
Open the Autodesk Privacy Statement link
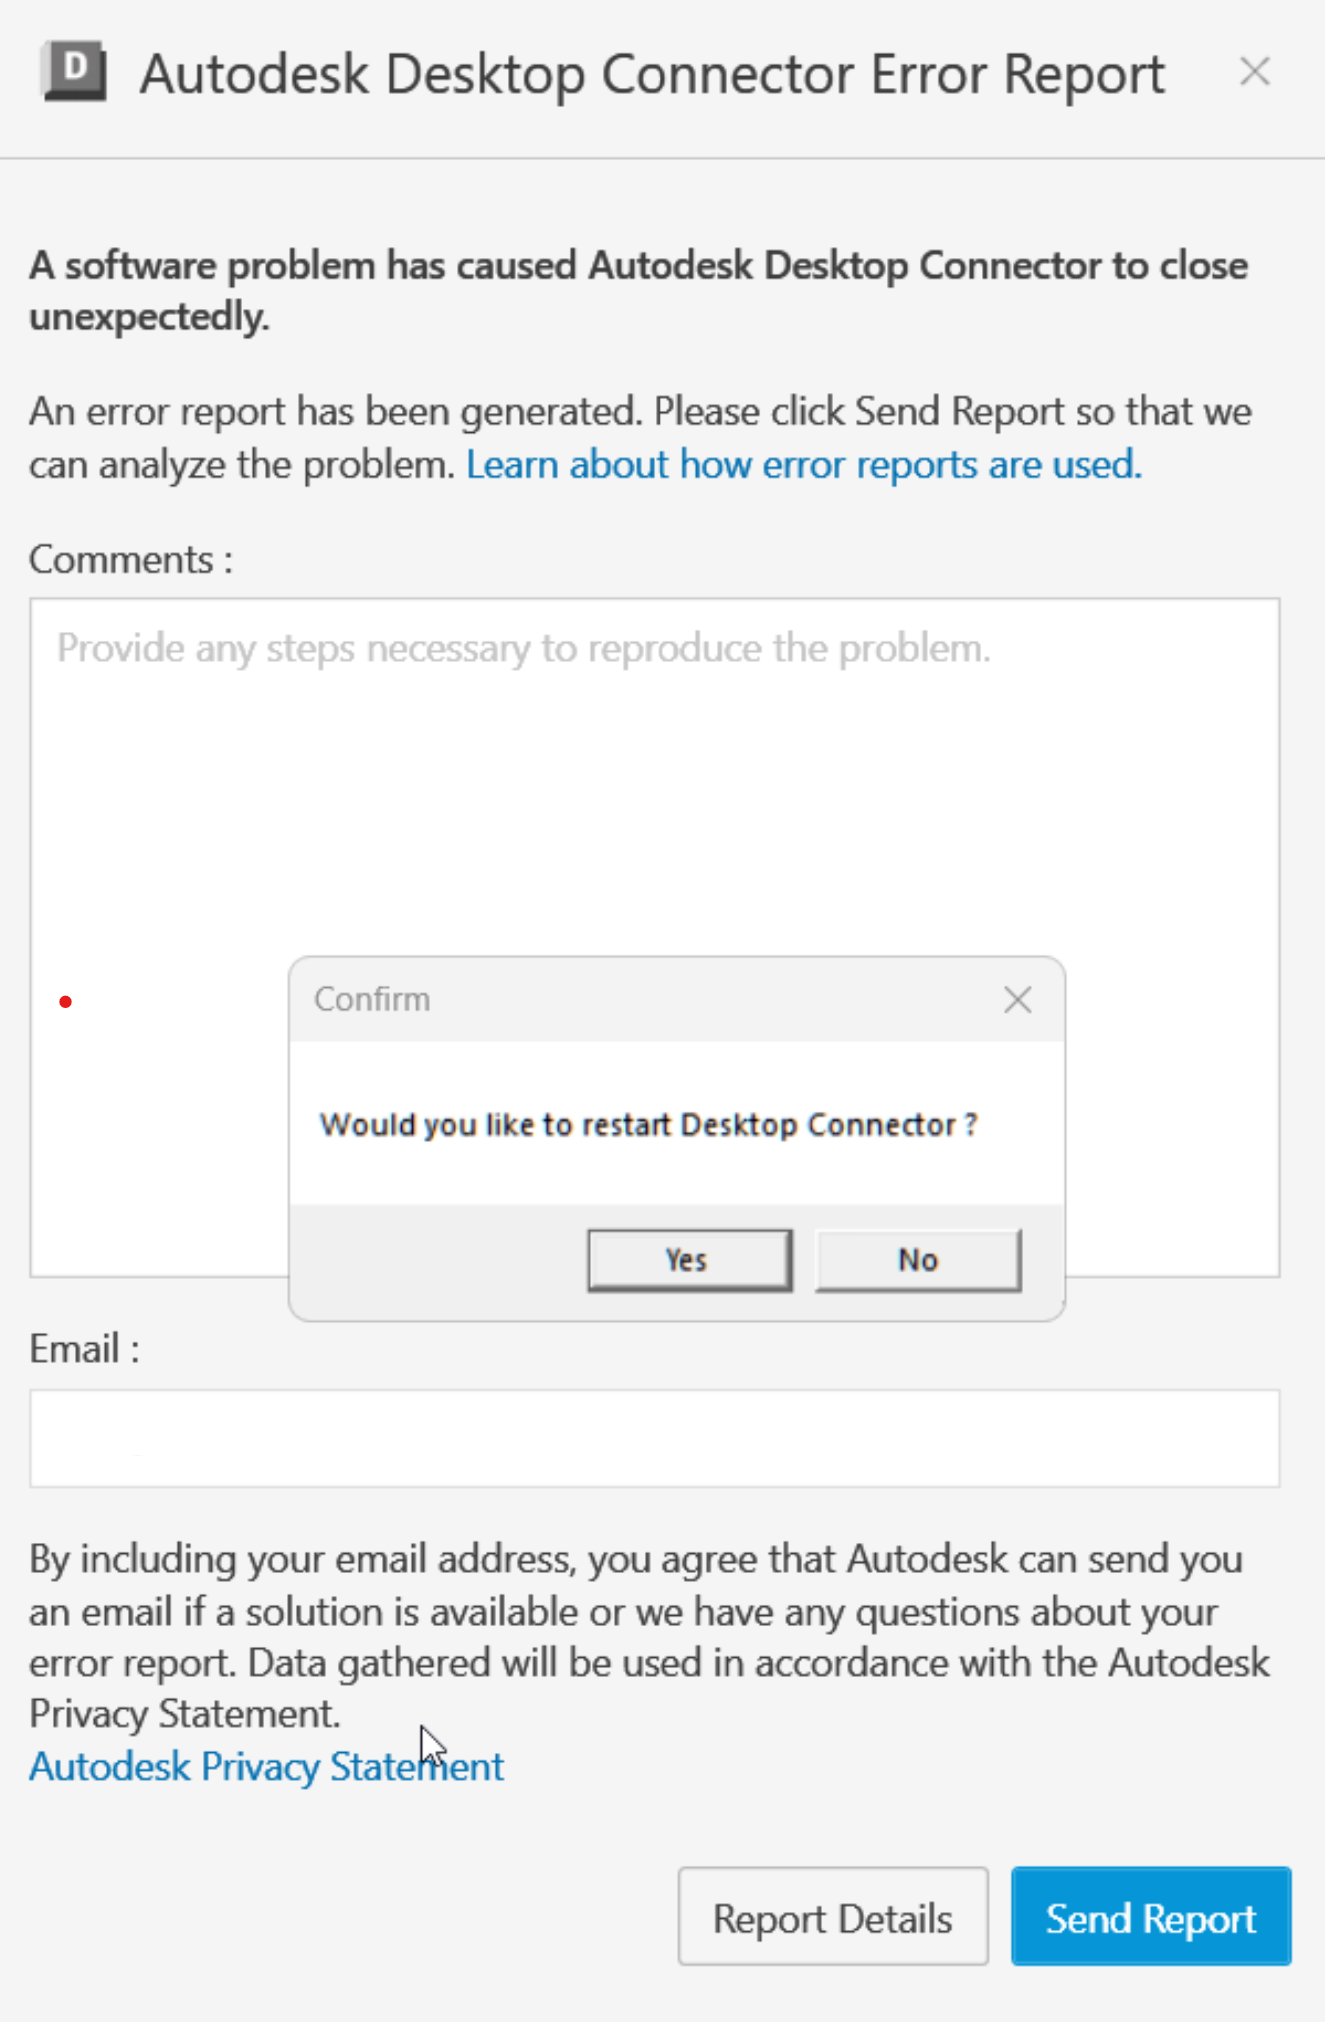pyautogui.click(x=266, y=1766)
